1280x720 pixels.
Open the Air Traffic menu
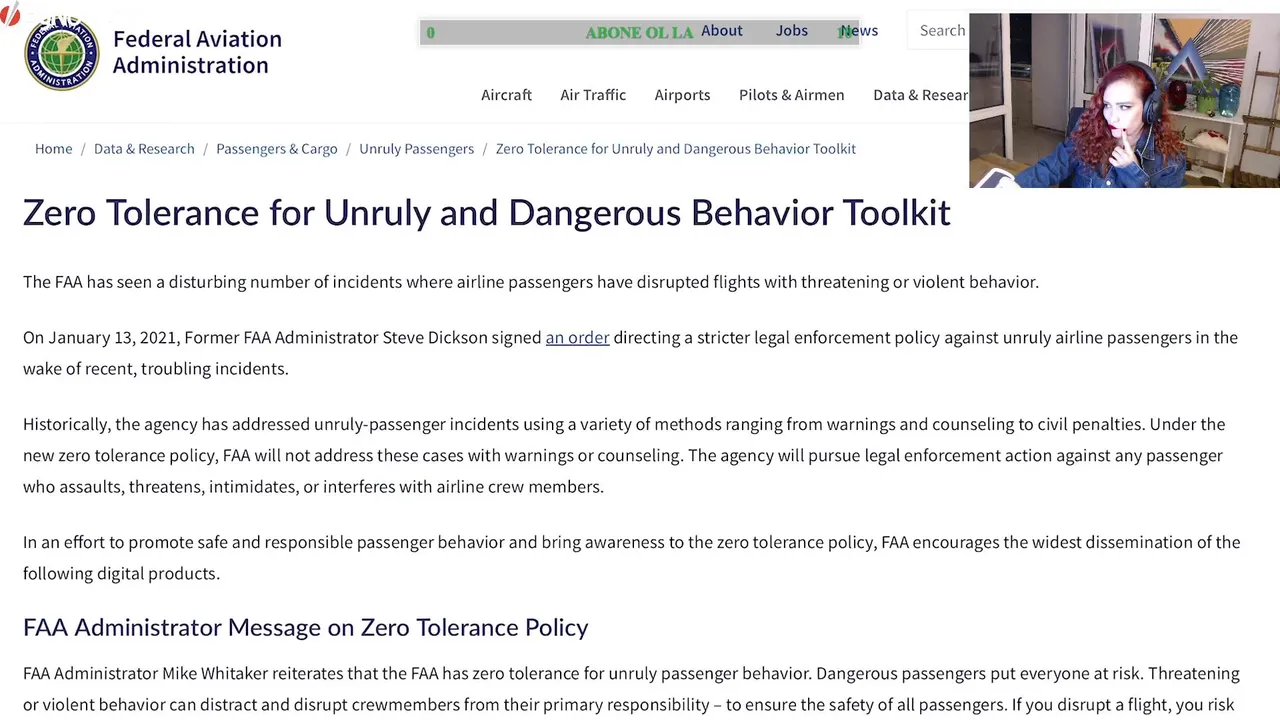[593, 95]
